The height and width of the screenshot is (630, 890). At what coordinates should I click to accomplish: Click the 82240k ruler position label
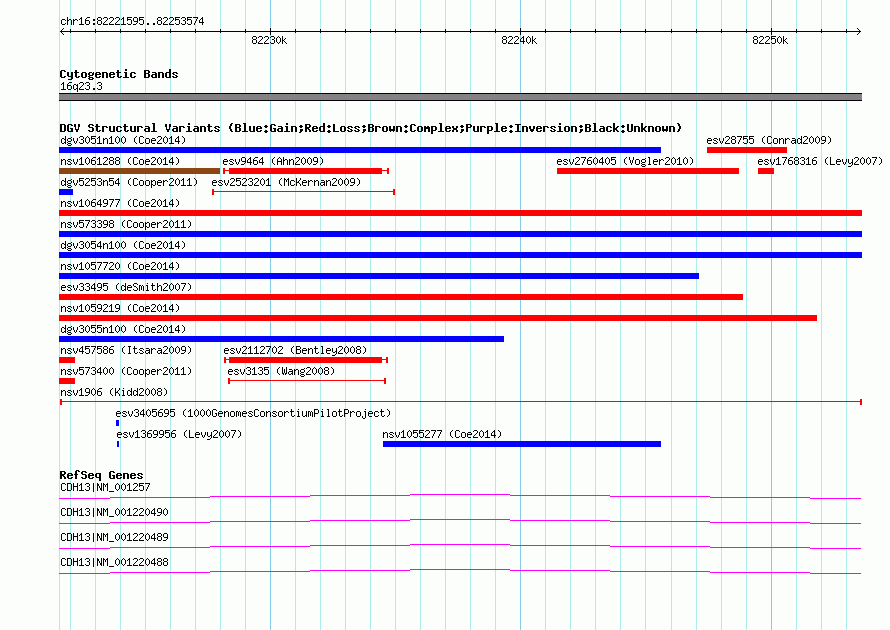tap(519, 40)
